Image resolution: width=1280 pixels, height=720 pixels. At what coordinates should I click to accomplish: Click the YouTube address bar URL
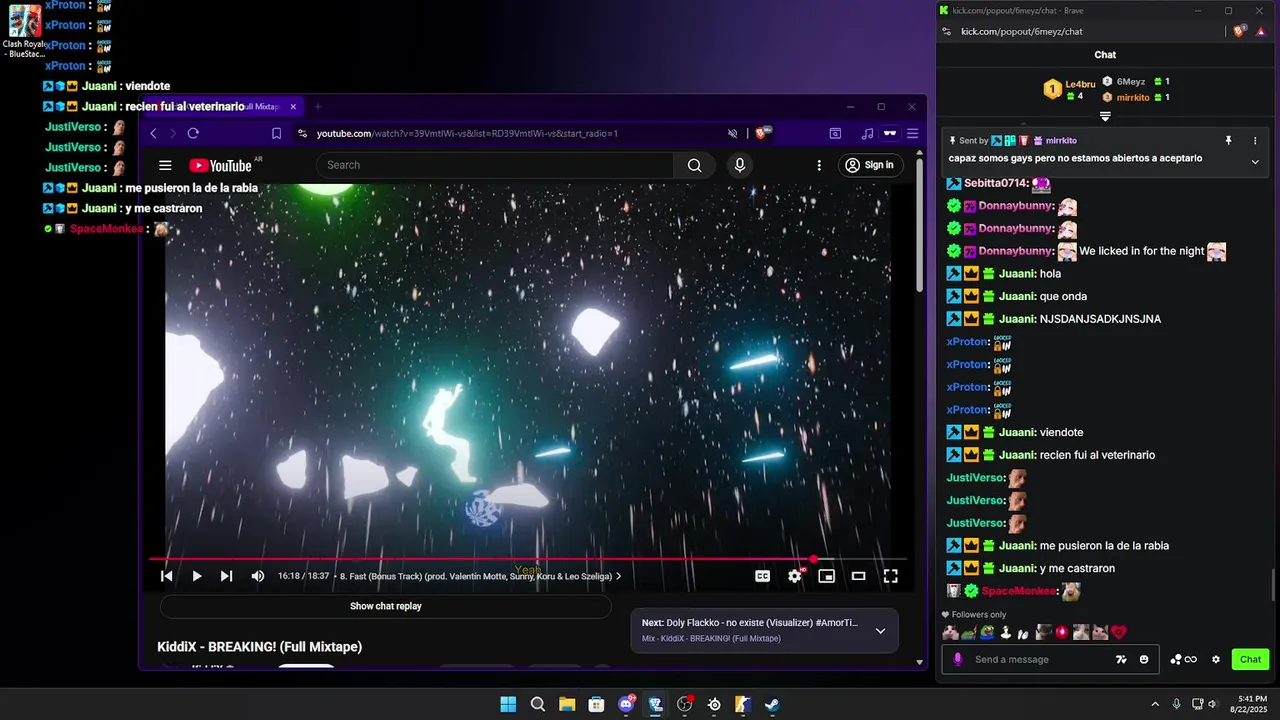(467, 133)
